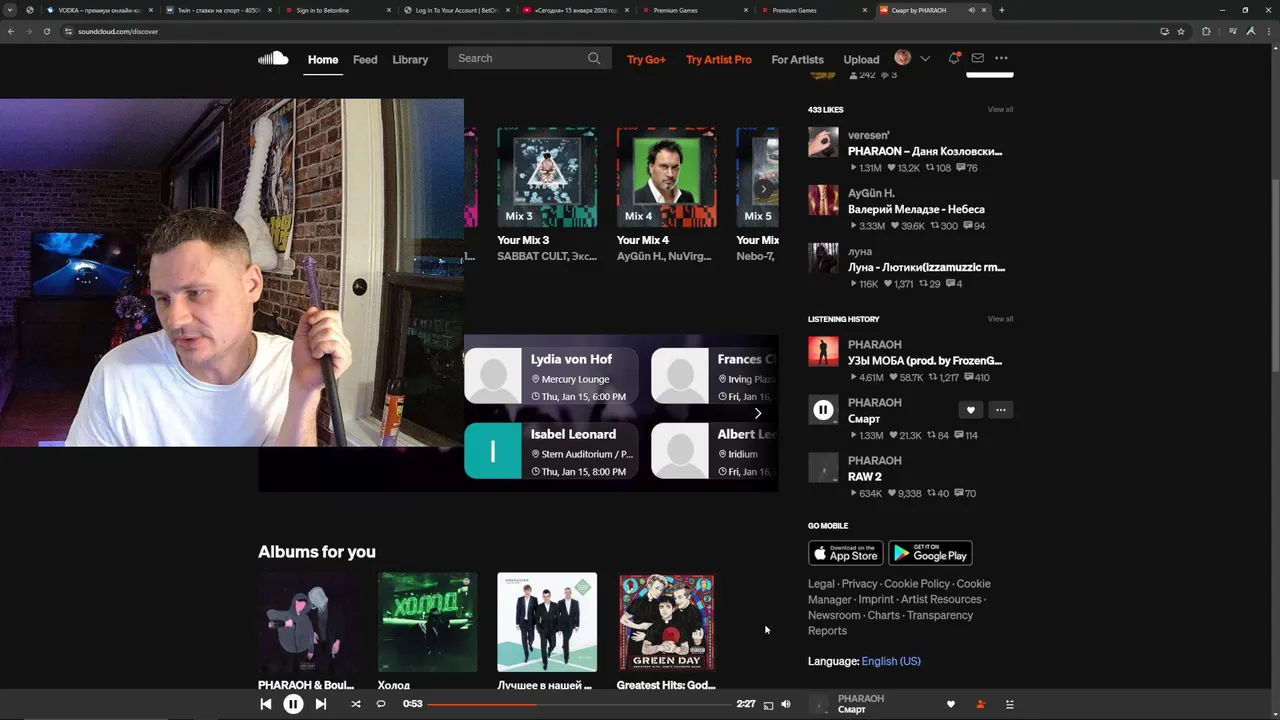Bookmark page with the star icon

(1181, 31)
